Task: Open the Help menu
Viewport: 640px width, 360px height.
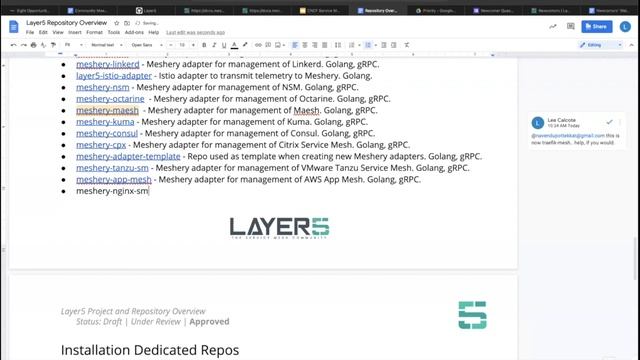Action: [x=153, y=32]
